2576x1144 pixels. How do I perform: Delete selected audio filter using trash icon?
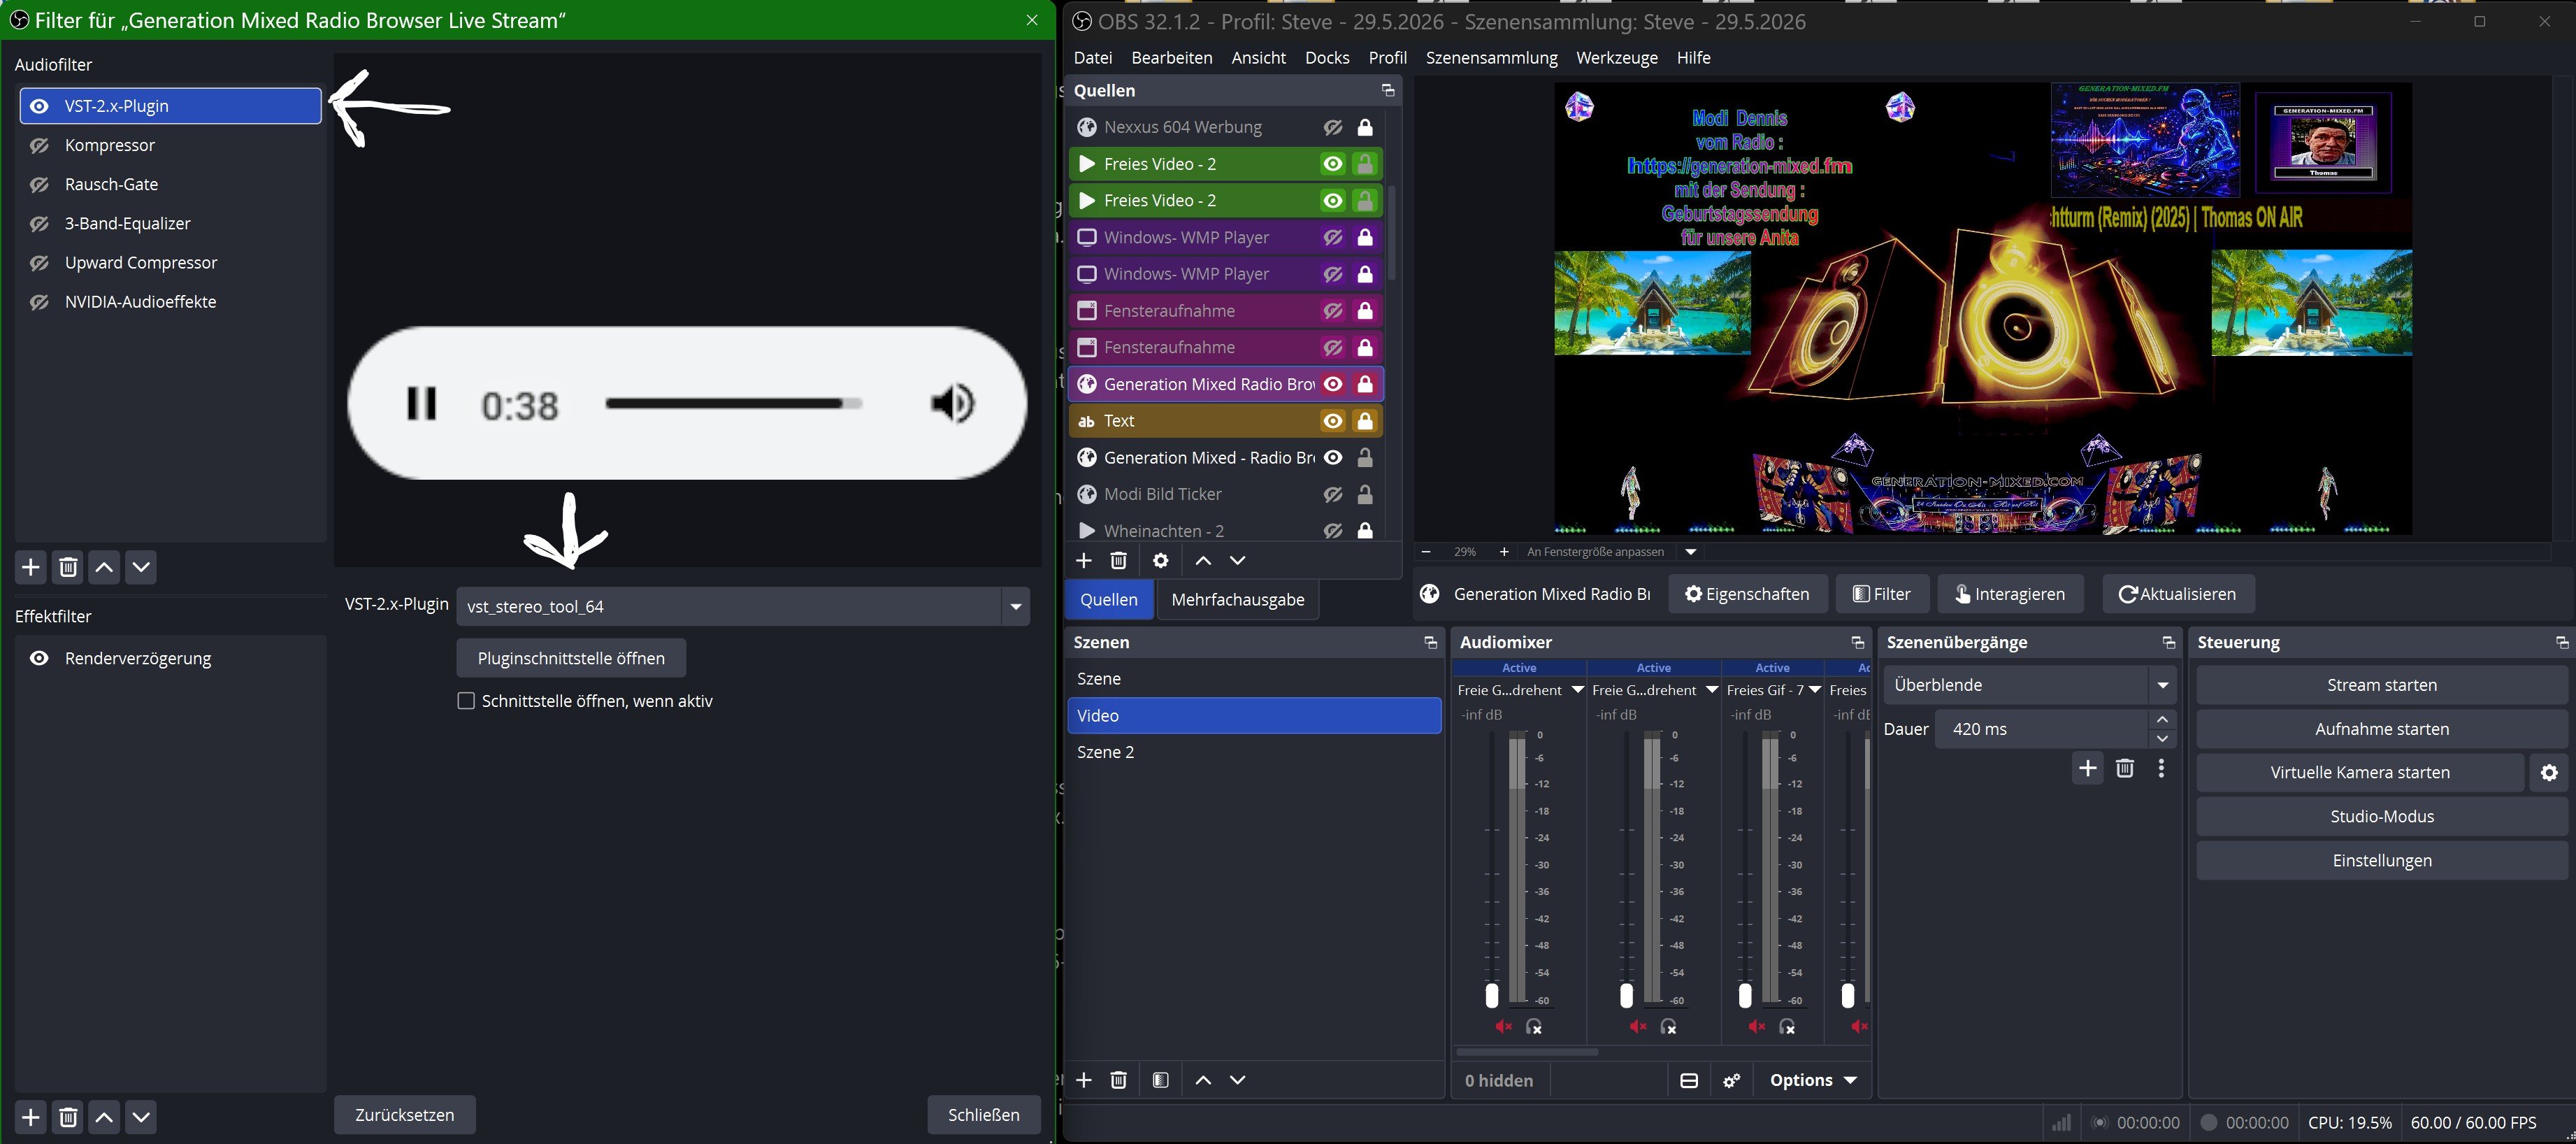click(x=68, y=567)
